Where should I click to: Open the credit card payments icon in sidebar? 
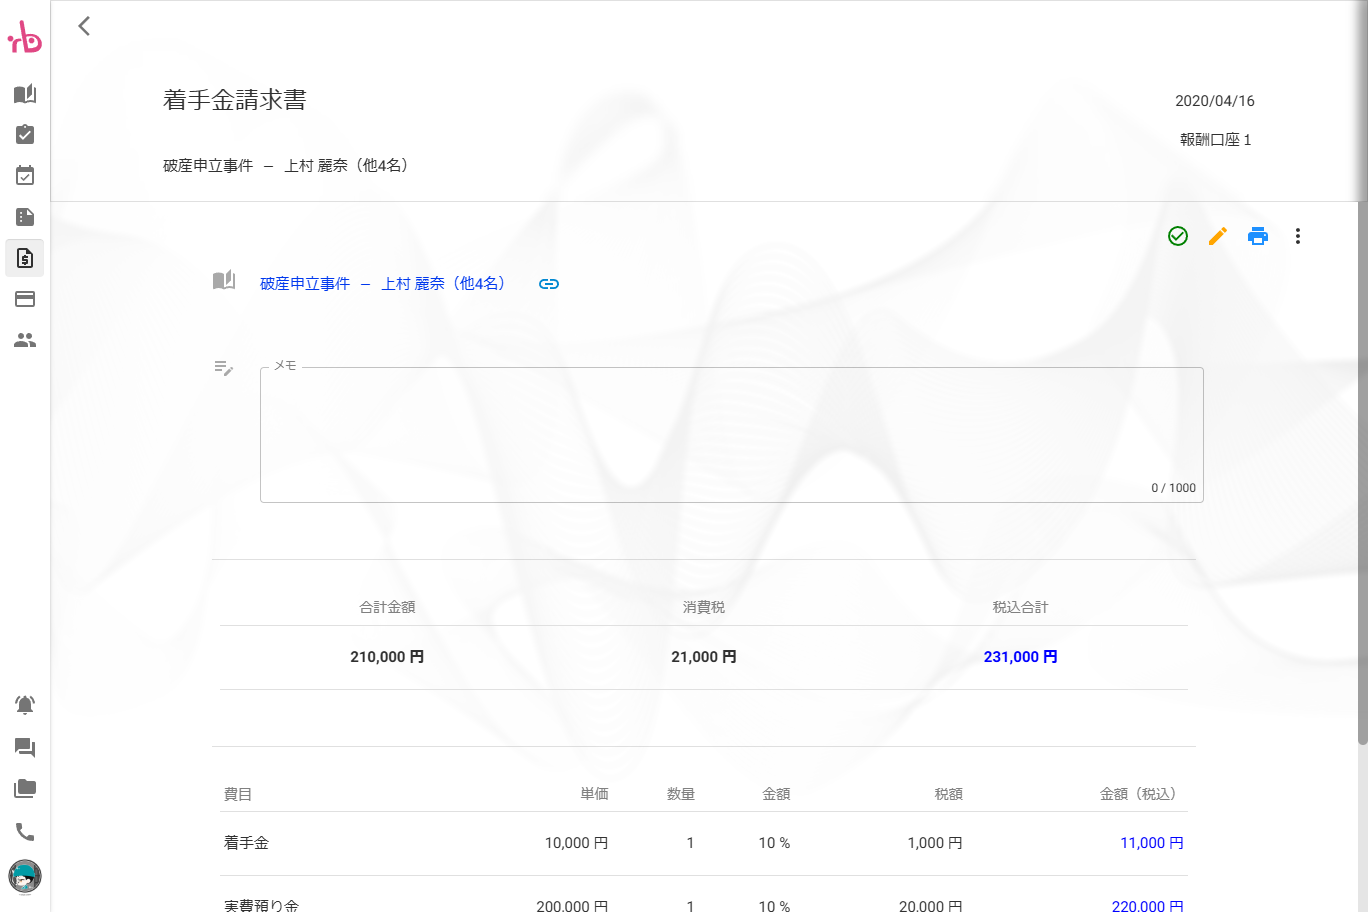coord(25,299)
